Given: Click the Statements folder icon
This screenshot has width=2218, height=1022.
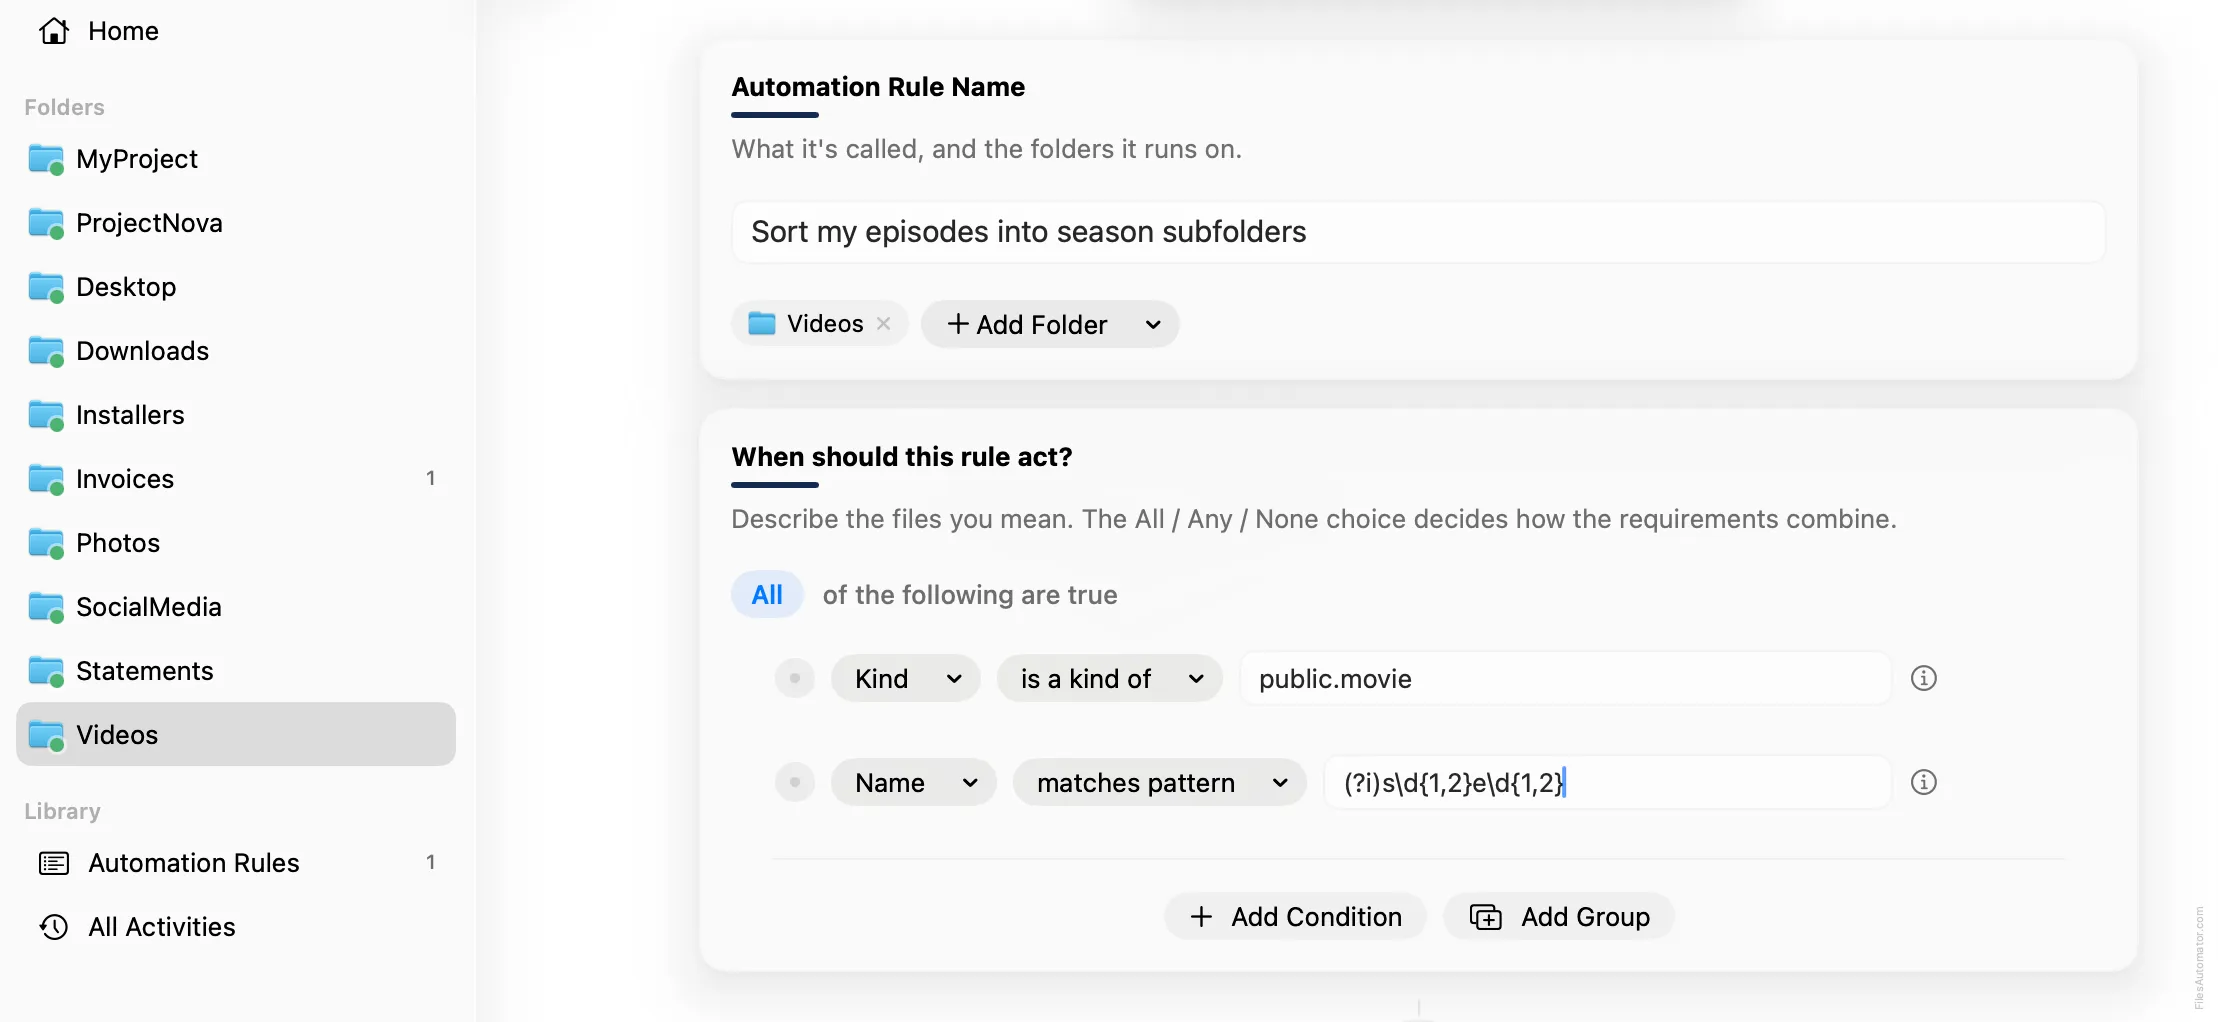Looking at the screenshot, I should (46, 671).
